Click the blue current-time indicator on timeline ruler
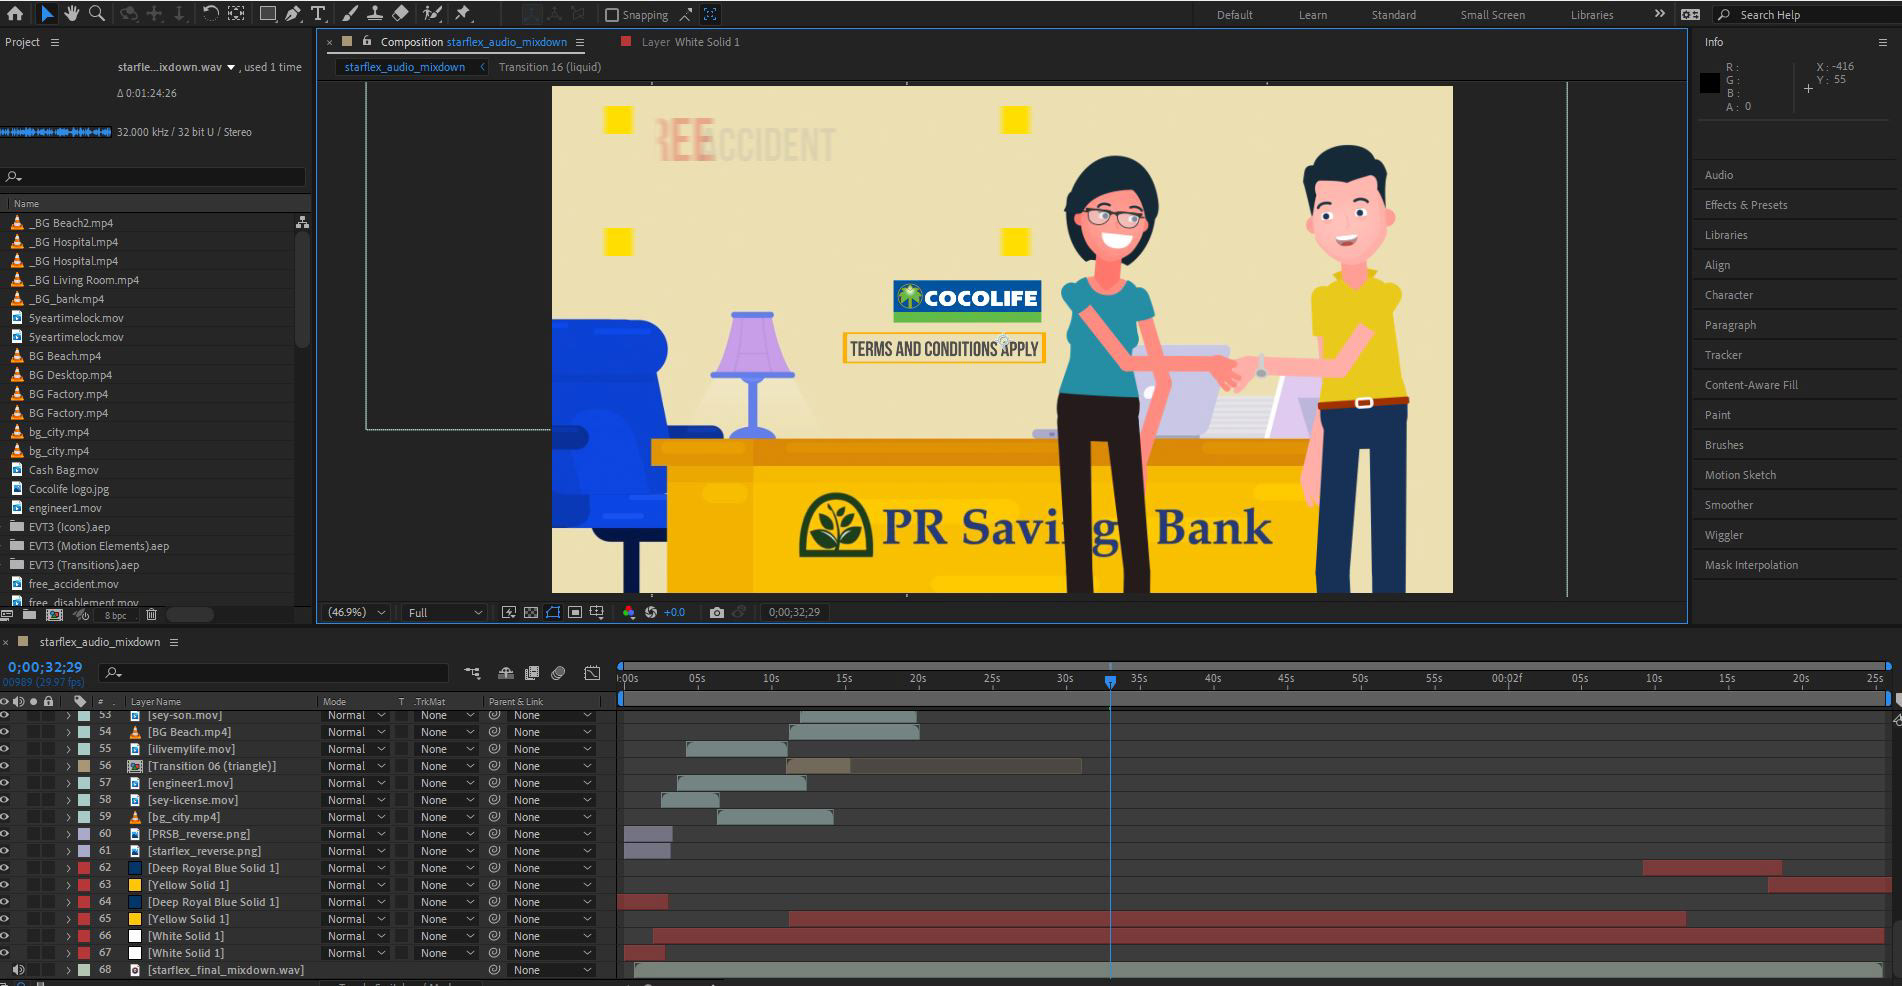This screenshot has width=1902, height=986. [1110, 681]
